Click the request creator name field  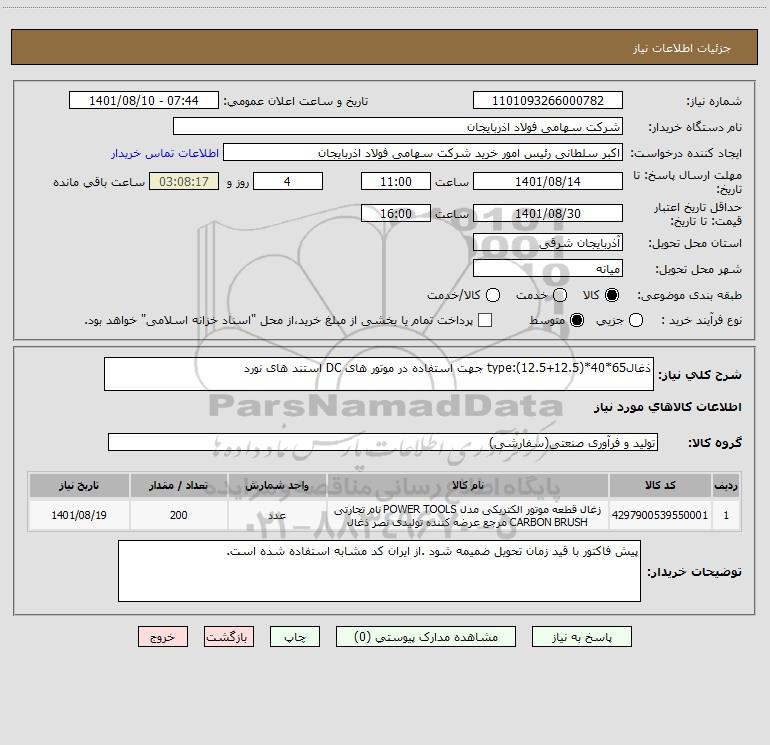pos(423,153)
